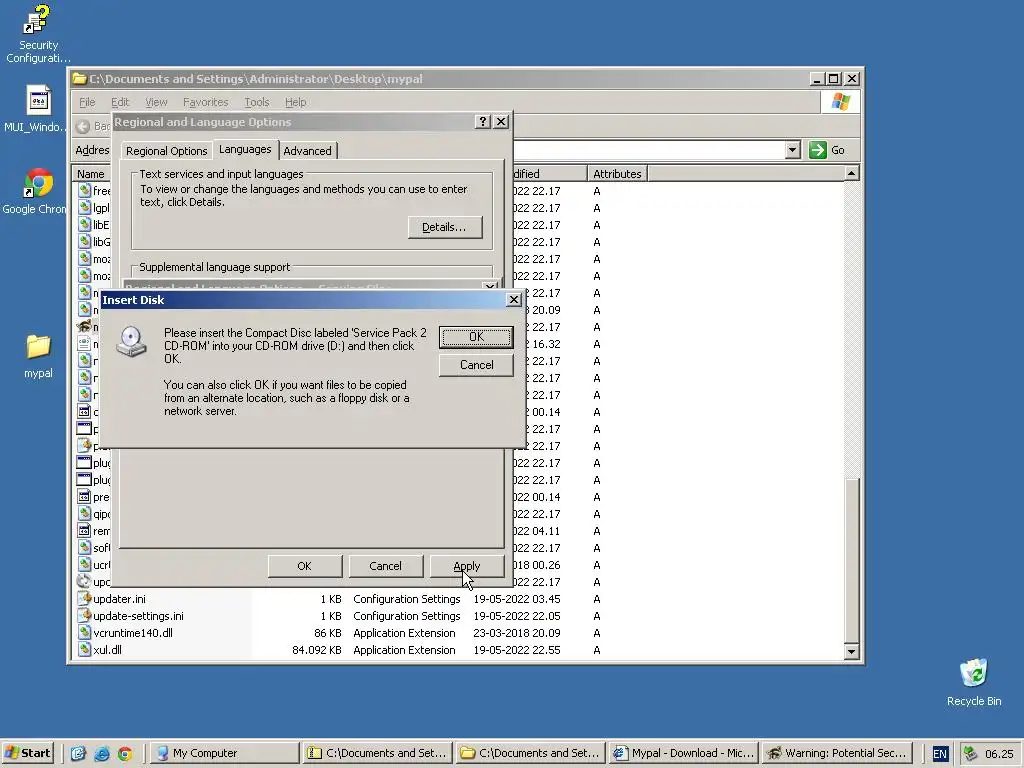
Task: Click the 84.092 KB size cell
Action: [316, 650]
